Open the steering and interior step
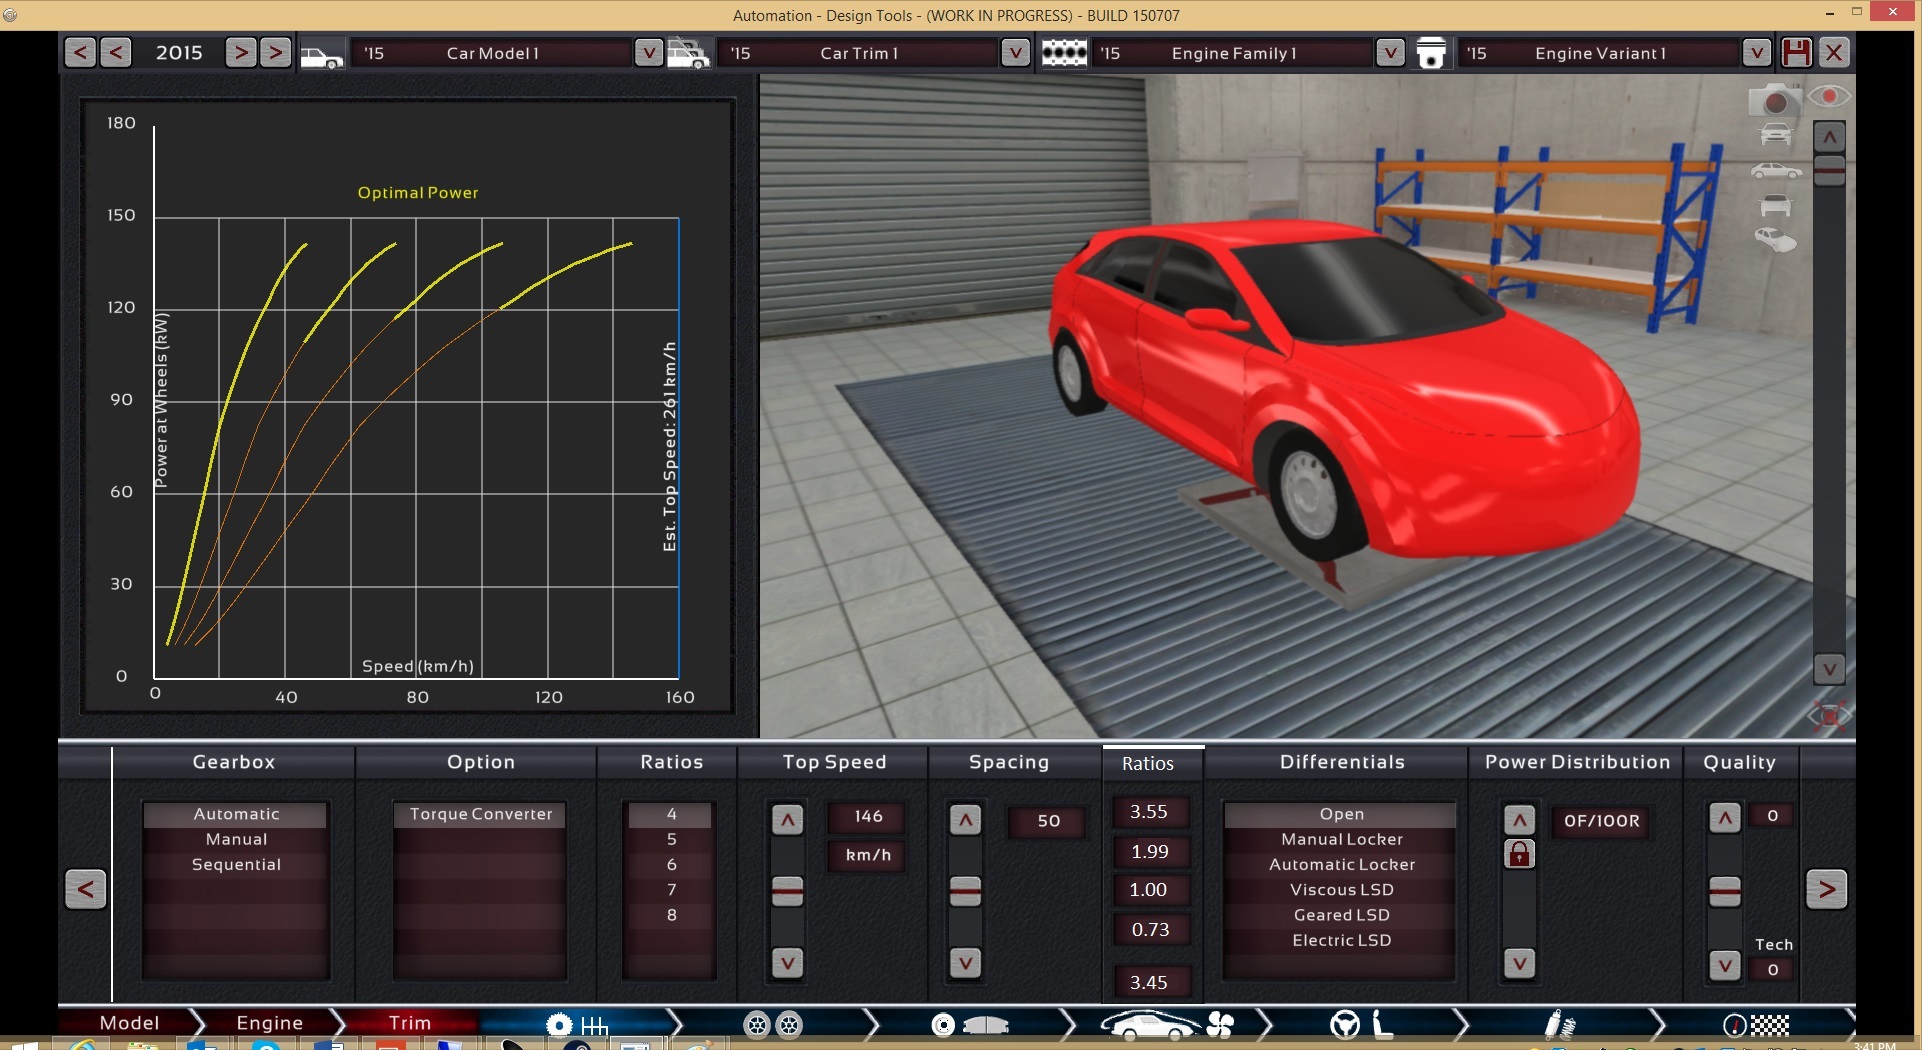The image size is (1922, 1050). tap(1362, 1024)
